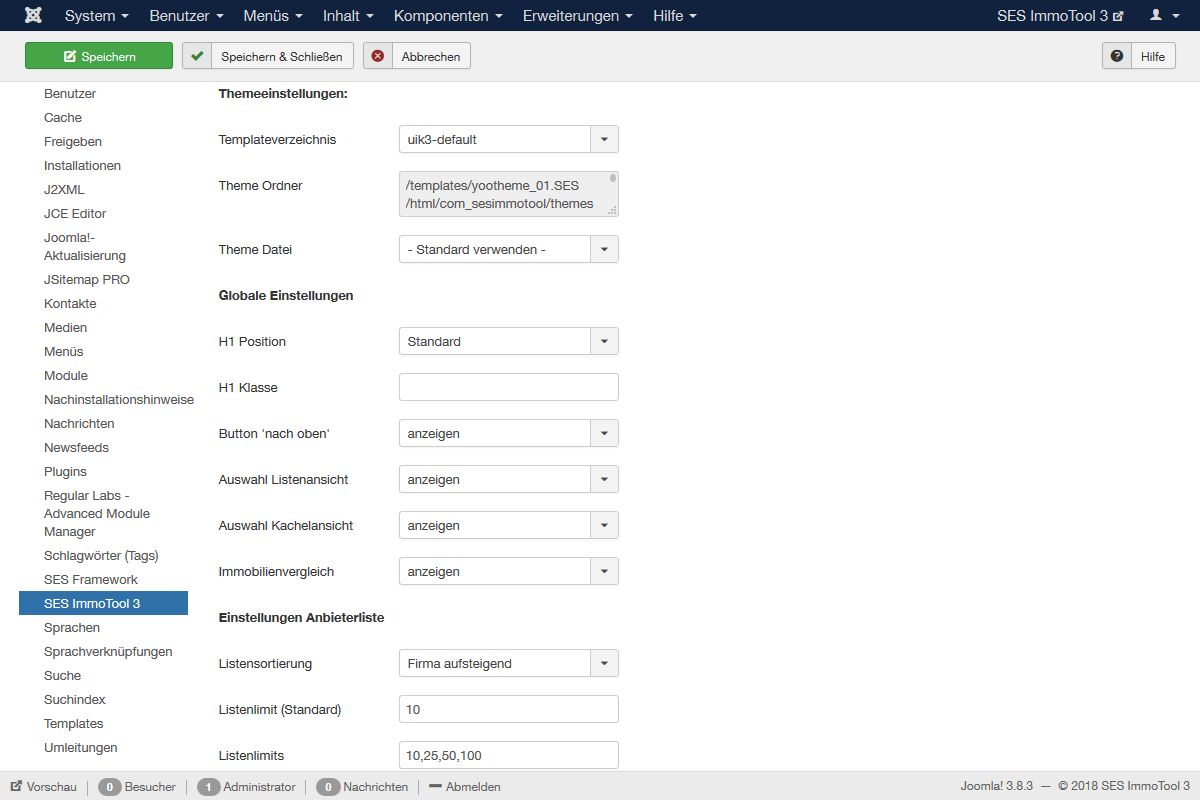Click the Vorschau preview link icon
The height and width of the screenshot is (800, 1200).
pos(17,787)
